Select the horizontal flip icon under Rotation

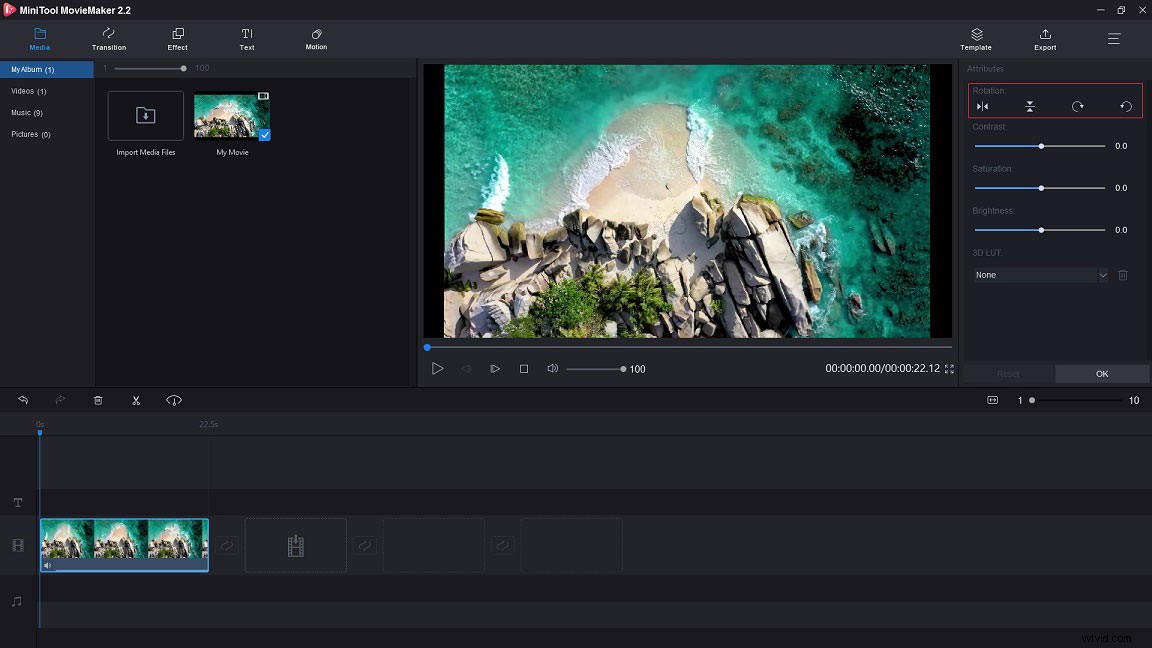pos(983,104)
